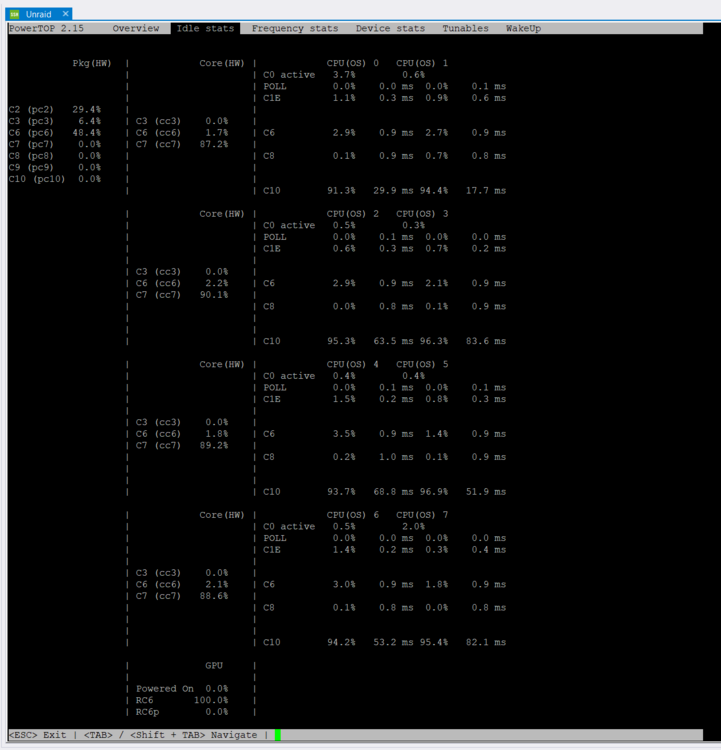This screenshot has width=721, height=750.
Task: Click the C6 (cc6) 2.2% value
Action: [217, 283]
